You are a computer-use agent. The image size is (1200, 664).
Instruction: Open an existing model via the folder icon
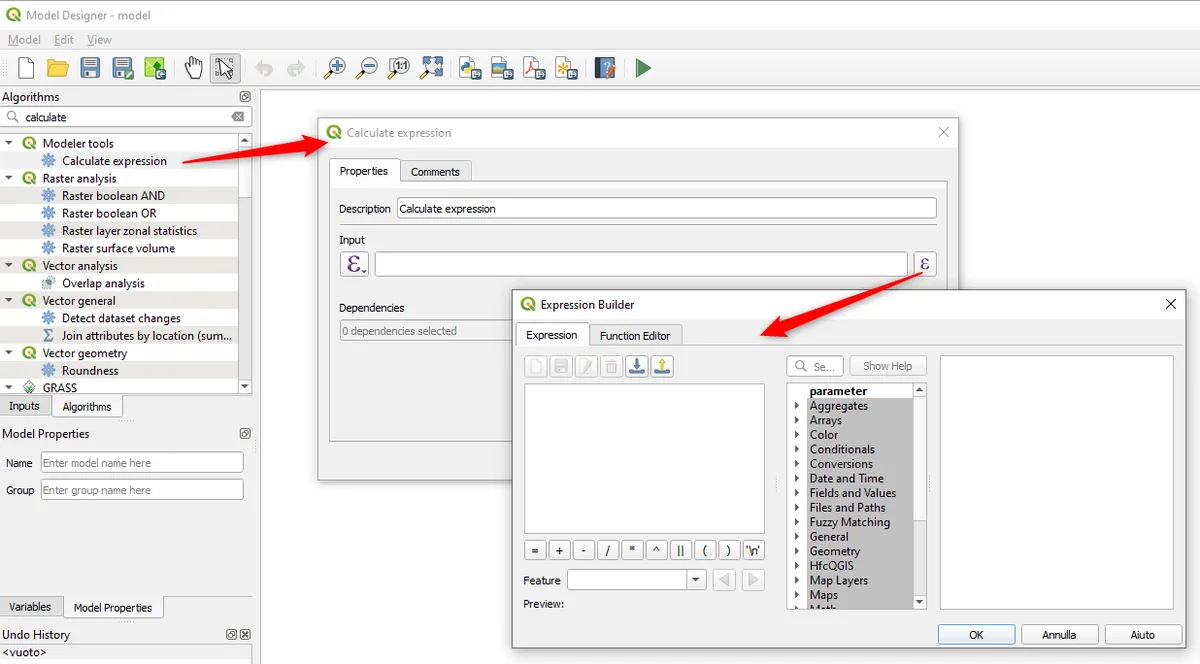click(x=58, y=68)
